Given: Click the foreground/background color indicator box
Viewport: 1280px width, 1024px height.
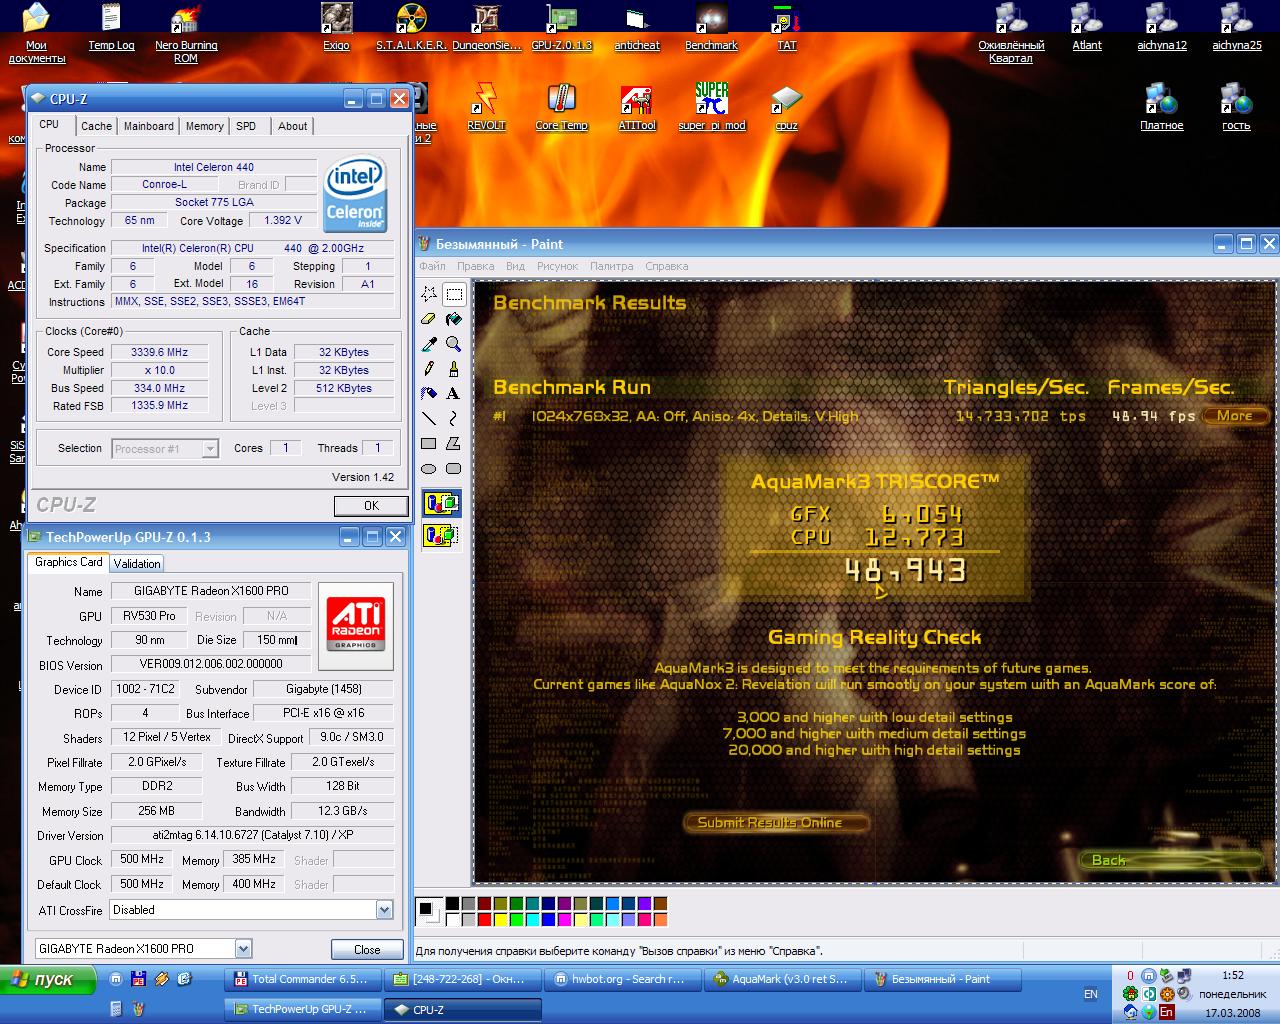Looking at the screenshot, I should (x=429, y=911).
